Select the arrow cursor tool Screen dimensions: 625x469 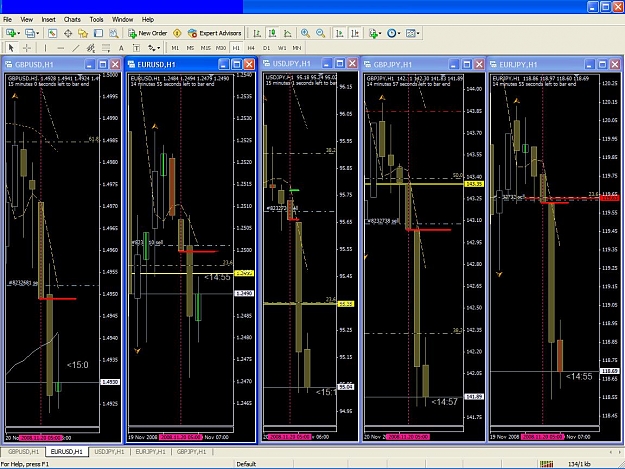[x=11, y=48]
